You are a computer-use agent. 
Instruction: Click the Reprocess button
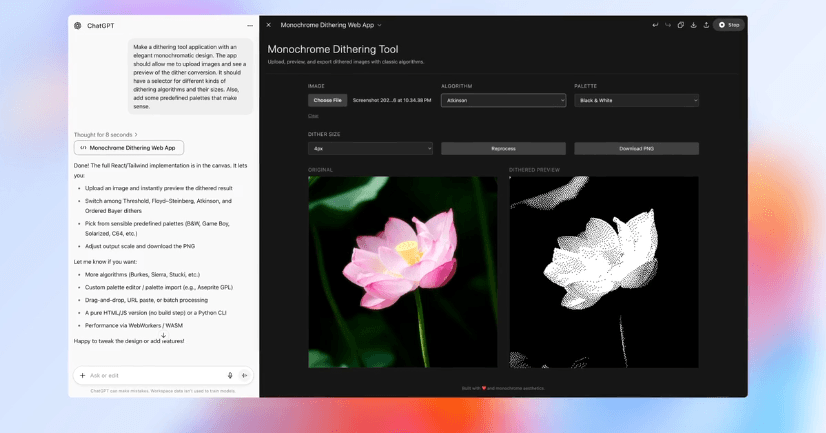[503, 149]
